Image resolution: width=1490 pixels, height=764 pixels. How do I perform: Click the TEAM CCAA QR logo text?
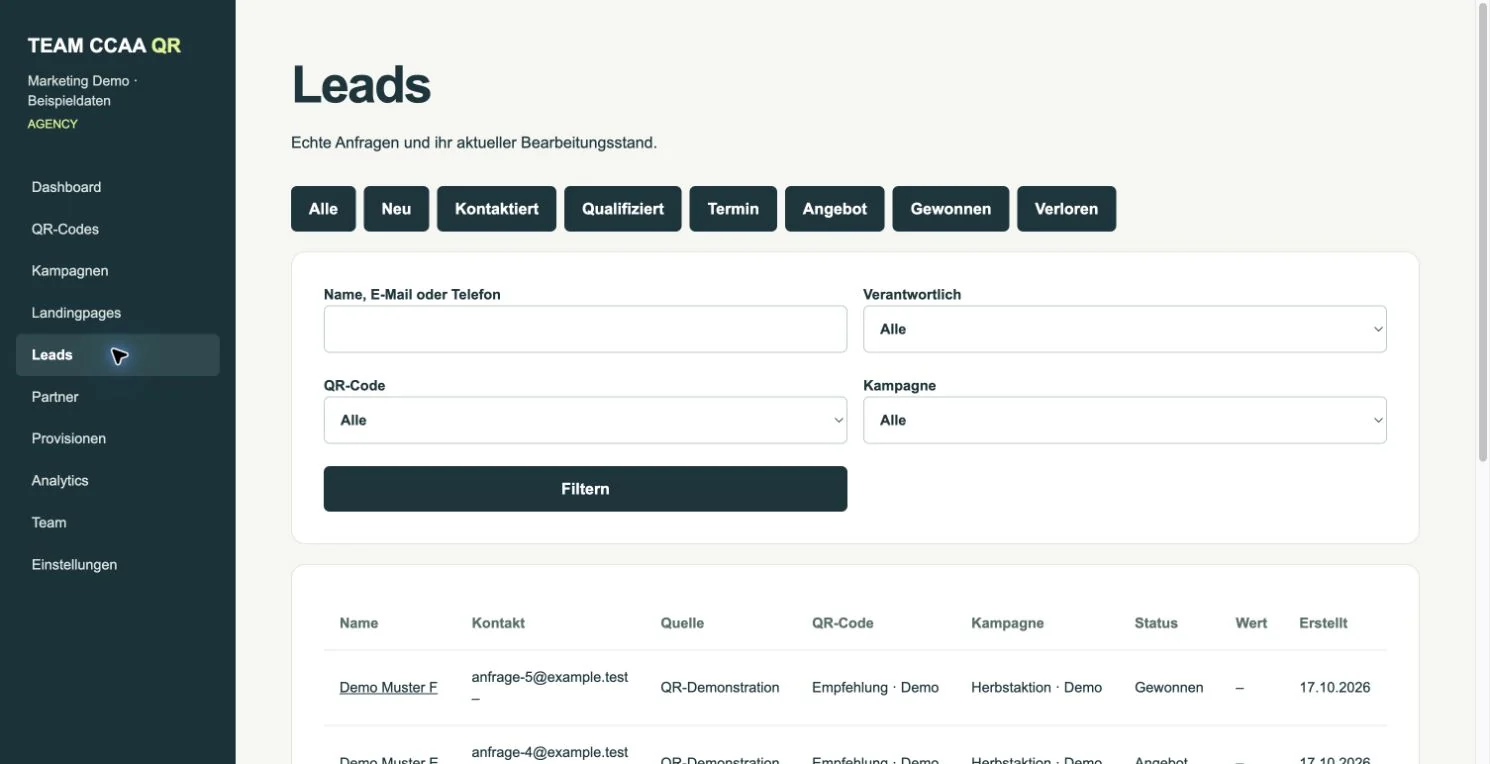104,46
